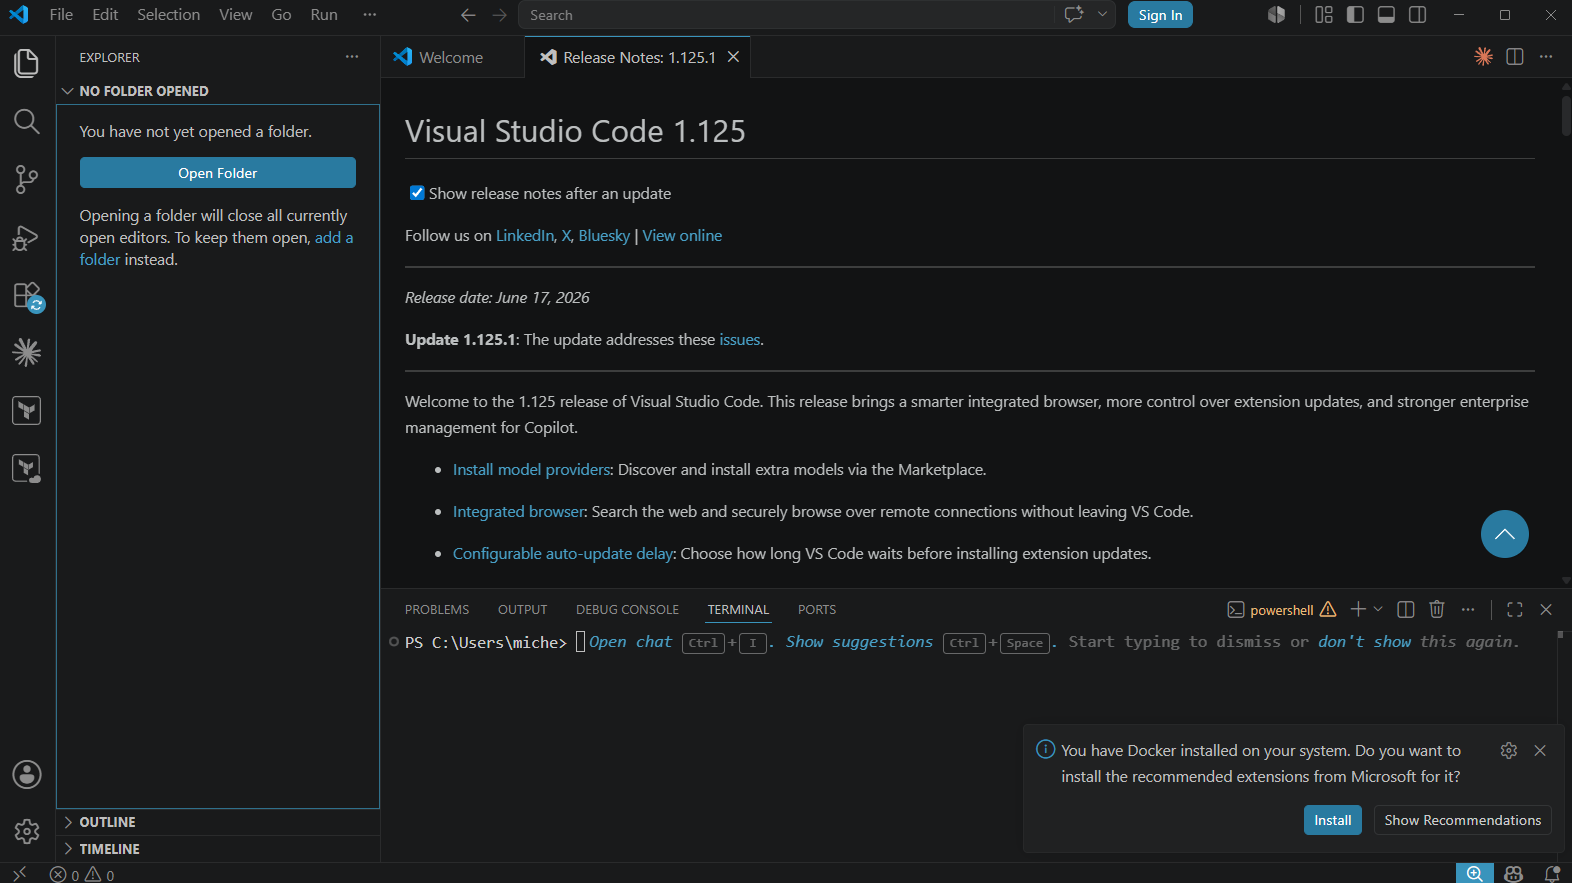The image size is (1572, 883).
Task: Open the LinkedIn link
Action: point(525,236)
